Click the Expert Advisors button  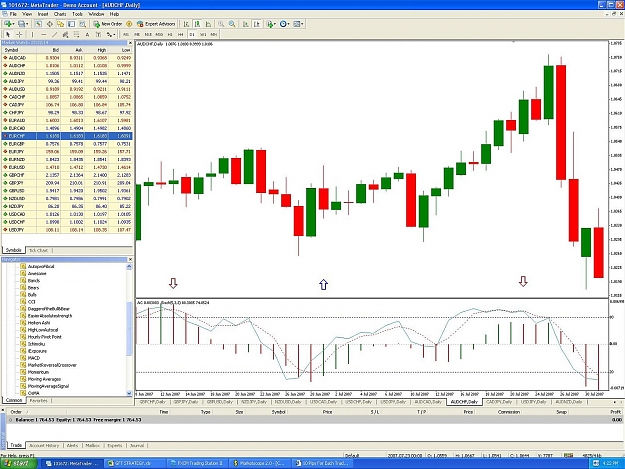coord(156,24)
